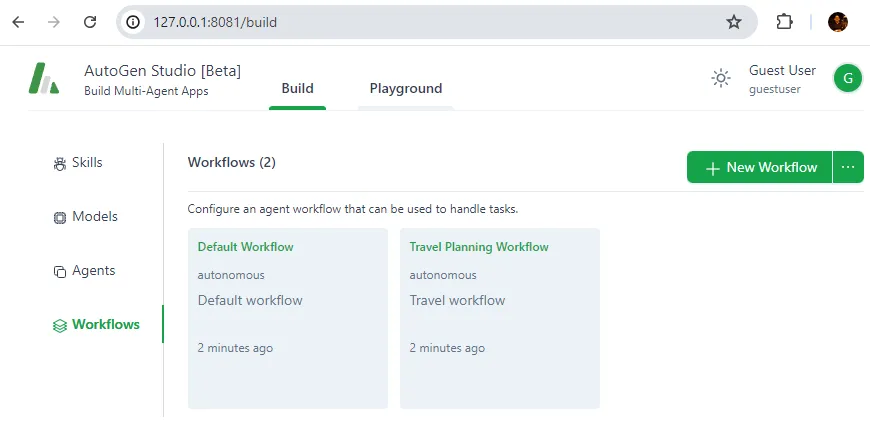The image size is (870, 422).
Task: Click the Agents sidebar icon
Action: (59, 272)
